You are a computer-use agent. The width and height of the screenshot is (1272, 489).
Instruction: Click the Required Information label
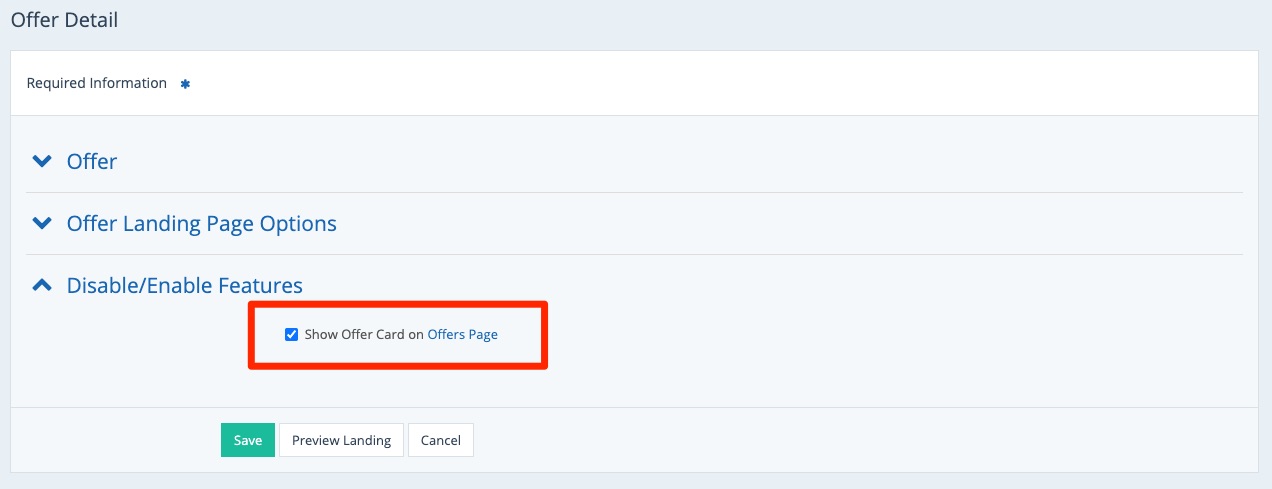tap(97, 83)
